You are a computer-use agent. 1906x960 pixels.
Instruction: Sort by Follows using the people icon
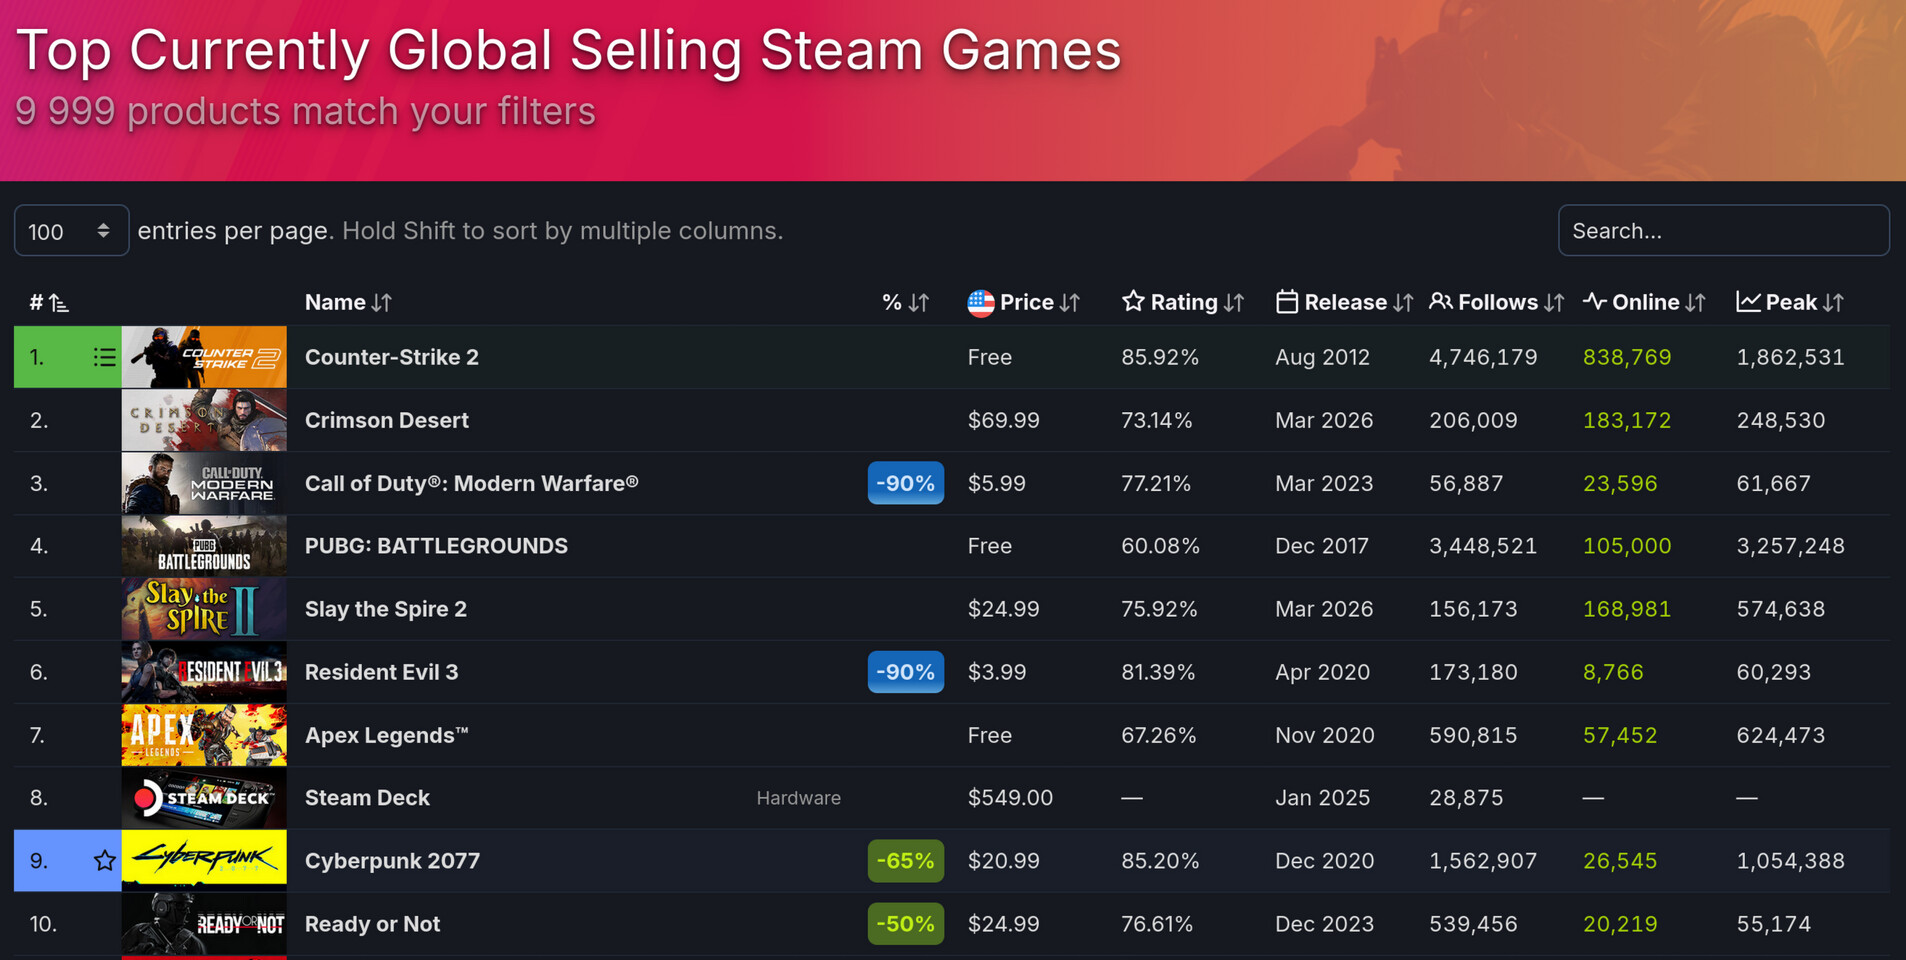(1440, 302)
